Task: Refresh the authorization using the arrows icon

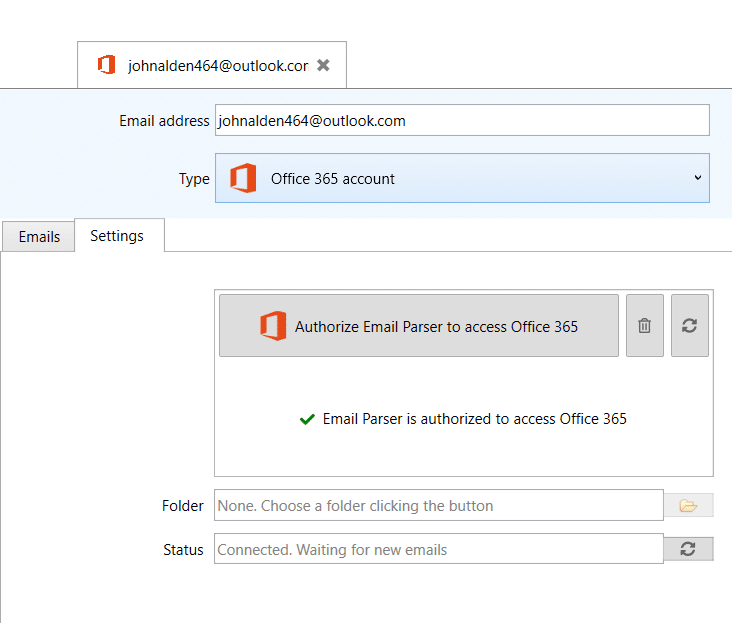Action: tap(690, 325)
